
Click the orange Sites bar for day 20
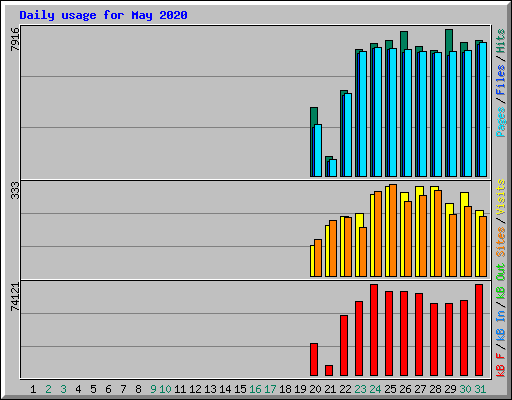pyautogui.click(x=318, y=258)
